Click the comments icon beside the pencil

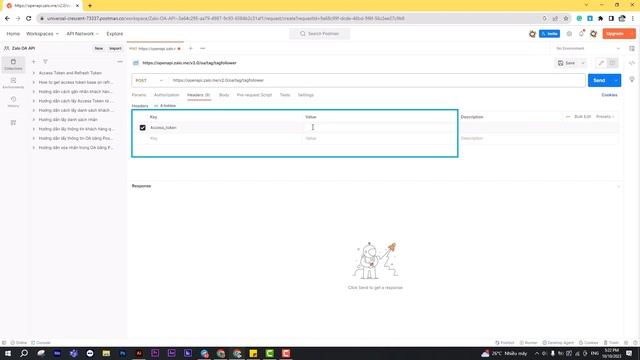pos(612,63)
